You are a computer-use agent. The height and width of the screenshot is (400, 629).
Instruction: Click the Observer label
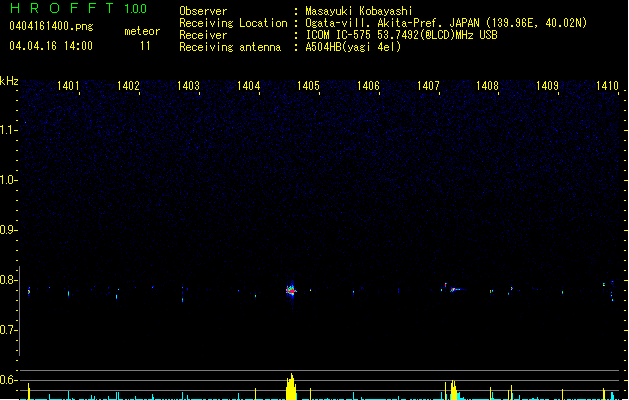coord(203,11)
